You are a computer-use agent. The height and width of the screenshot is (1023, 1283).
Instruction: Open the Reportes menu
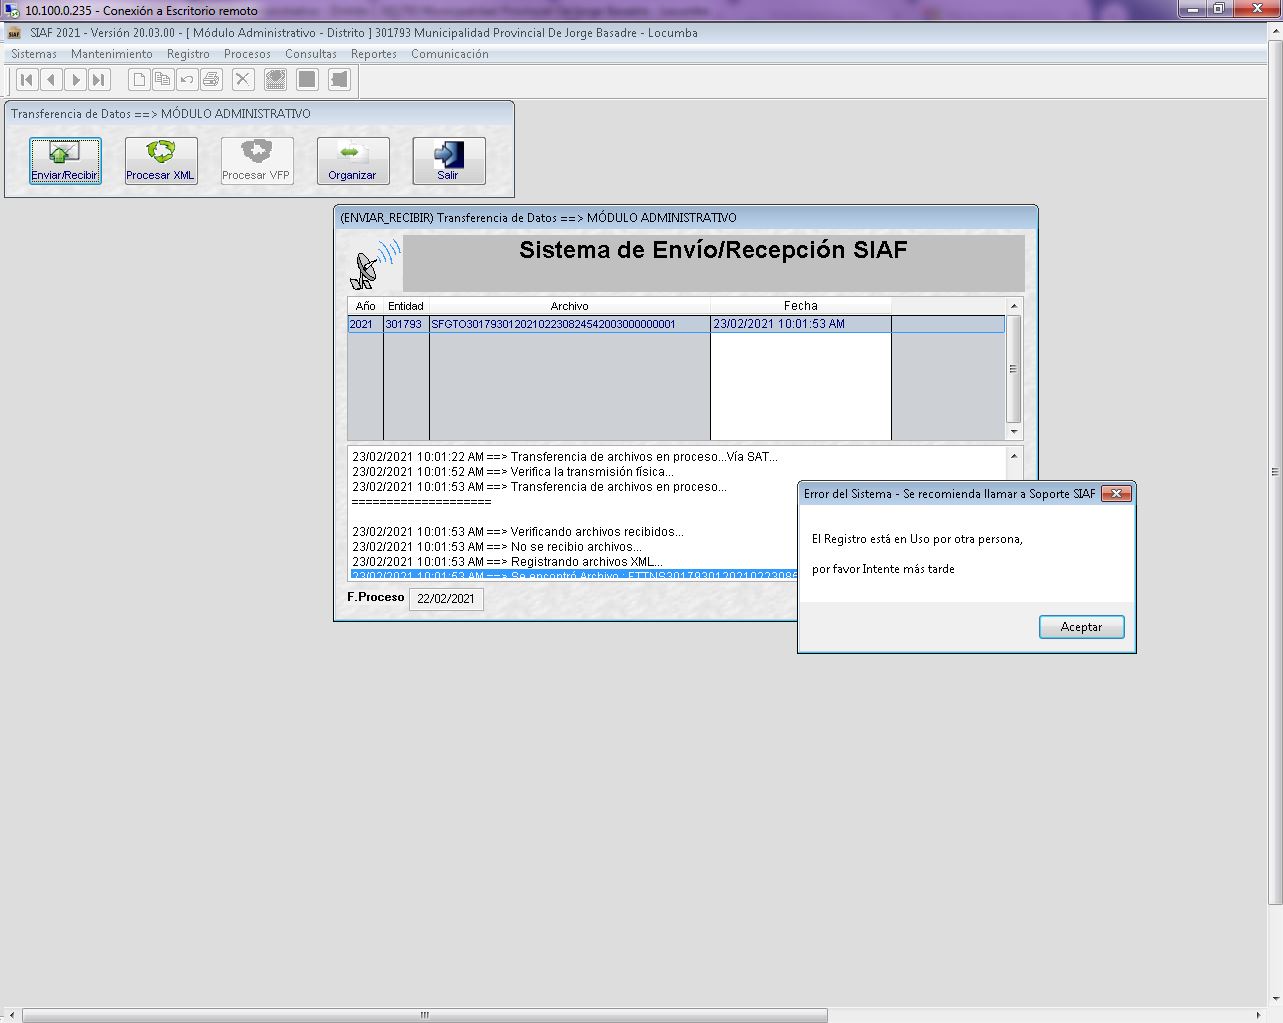[374, 54]
